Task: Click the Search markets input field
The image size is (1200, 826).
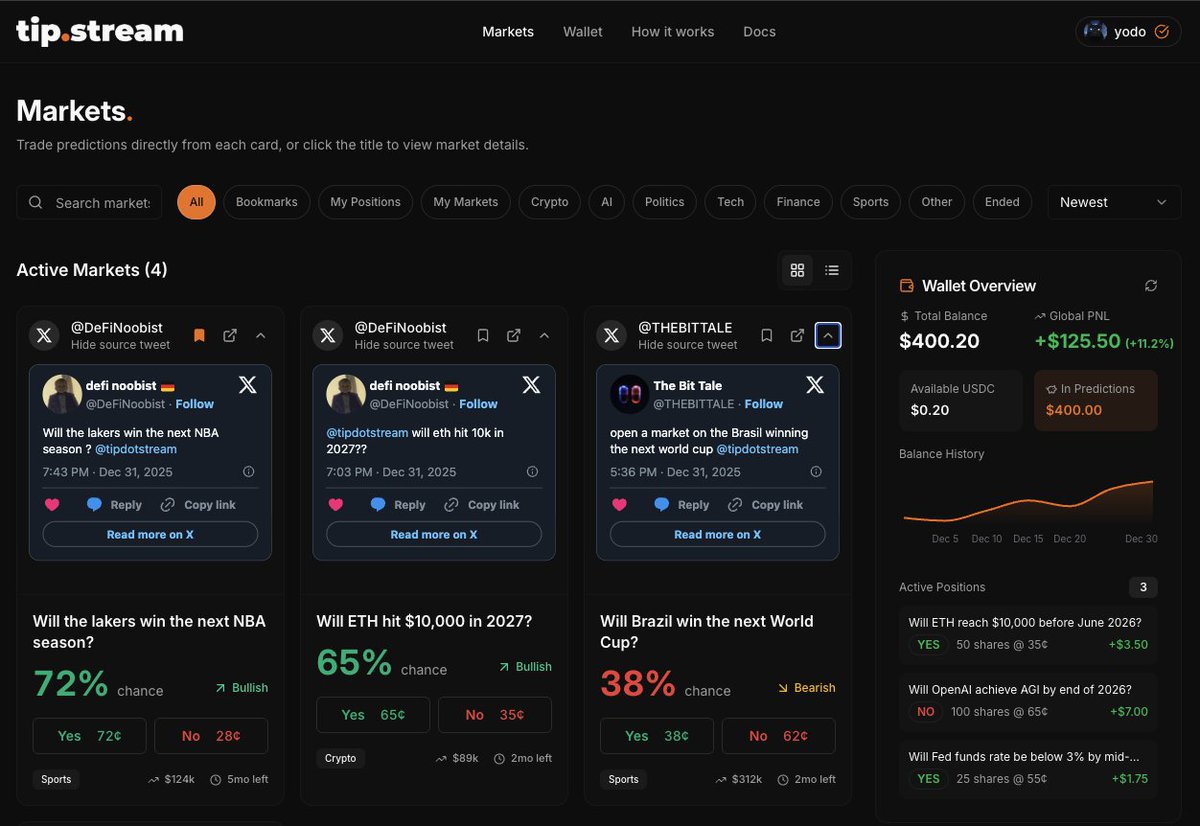Action: point(89,202)
